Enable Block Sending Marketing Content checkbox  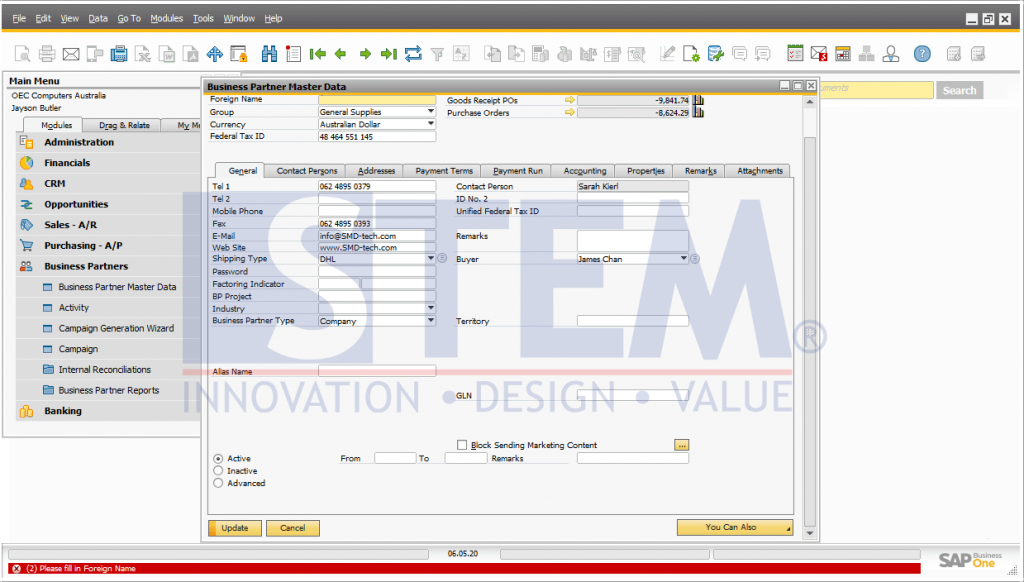462,445
